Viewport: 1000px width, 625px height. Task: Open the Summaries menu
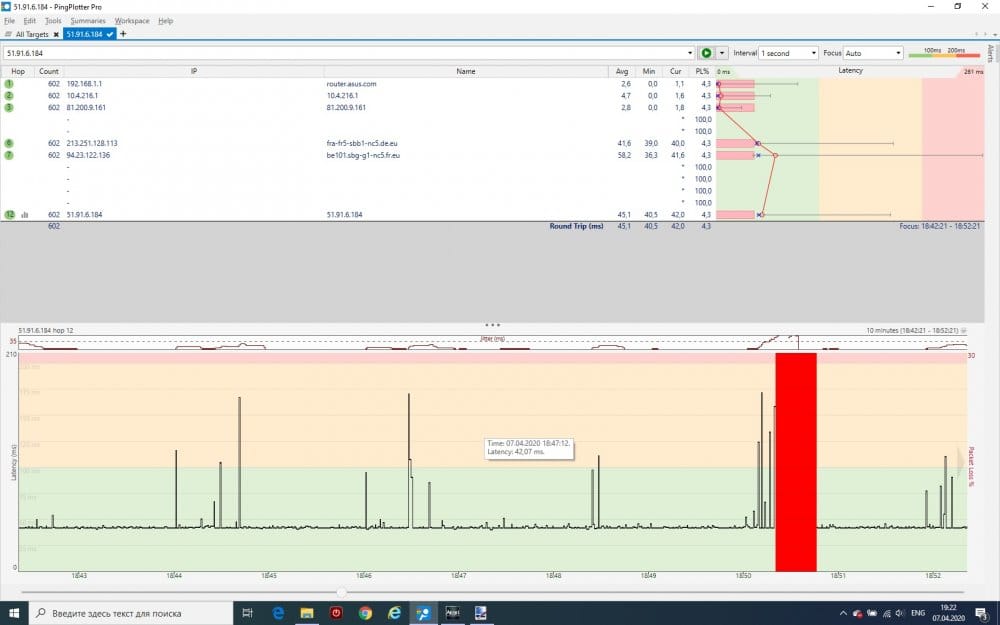coord(88,20)
